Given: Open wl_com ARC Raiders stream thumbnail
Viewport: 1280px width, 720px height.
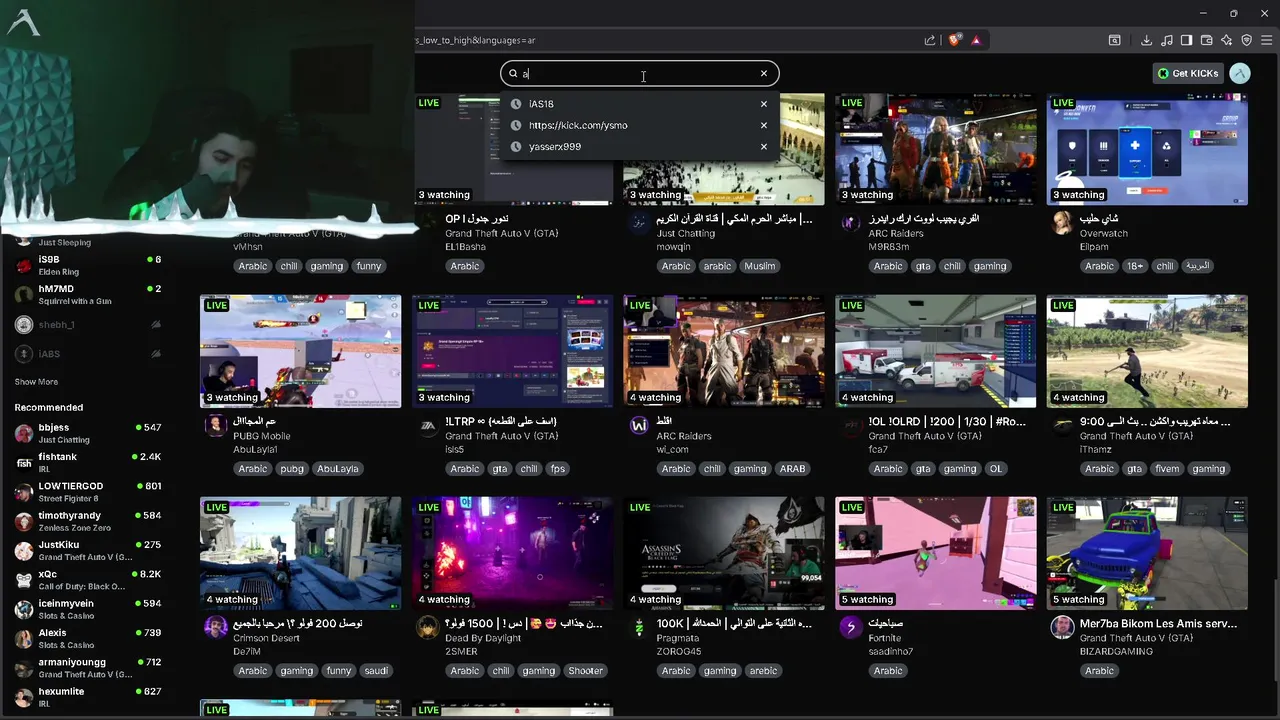Looking at the screenshot, I should (724, 351).
